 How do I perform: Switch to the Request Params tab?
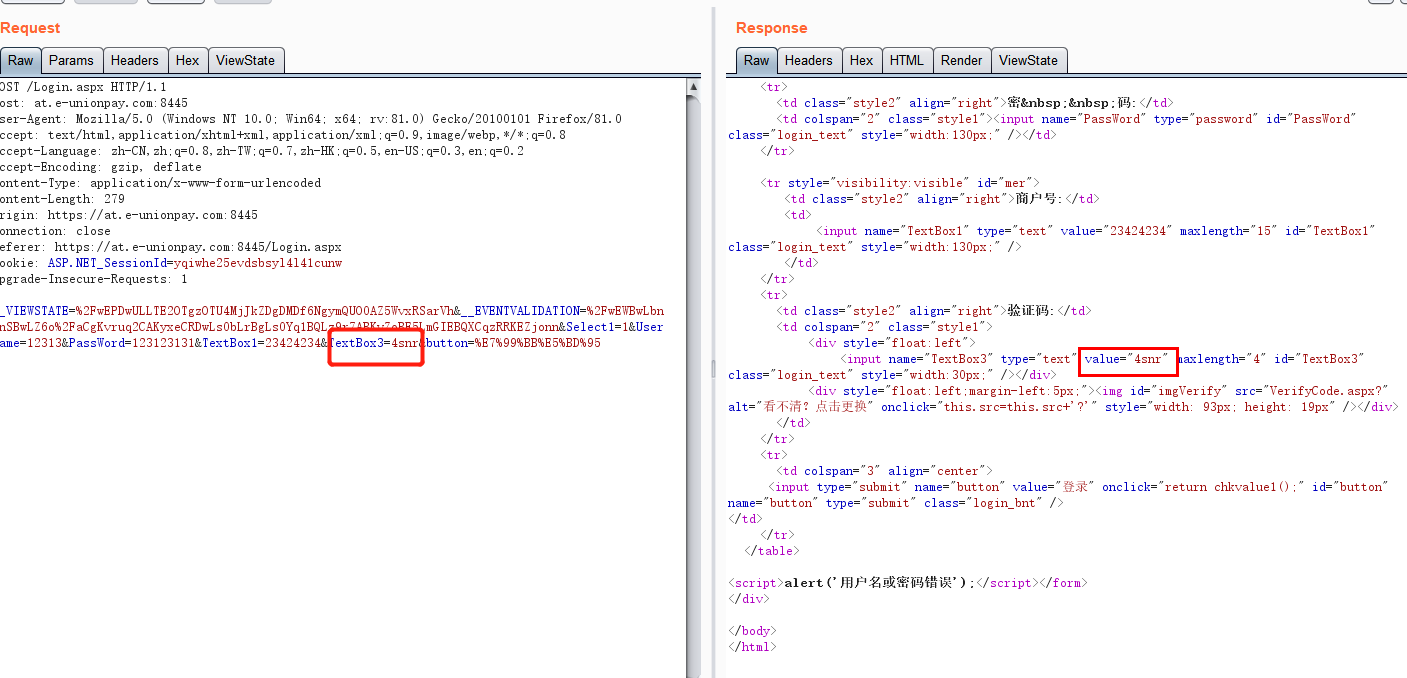pyautogui.click(x=71, y=60)
